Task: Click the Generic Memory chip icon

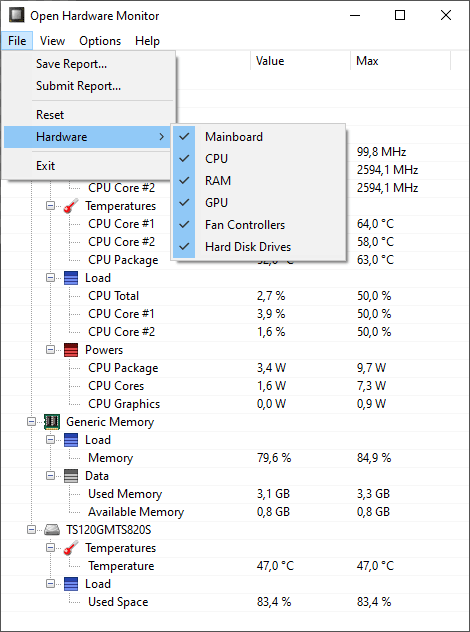Action: pyautogui.click(x=52, y=422)
